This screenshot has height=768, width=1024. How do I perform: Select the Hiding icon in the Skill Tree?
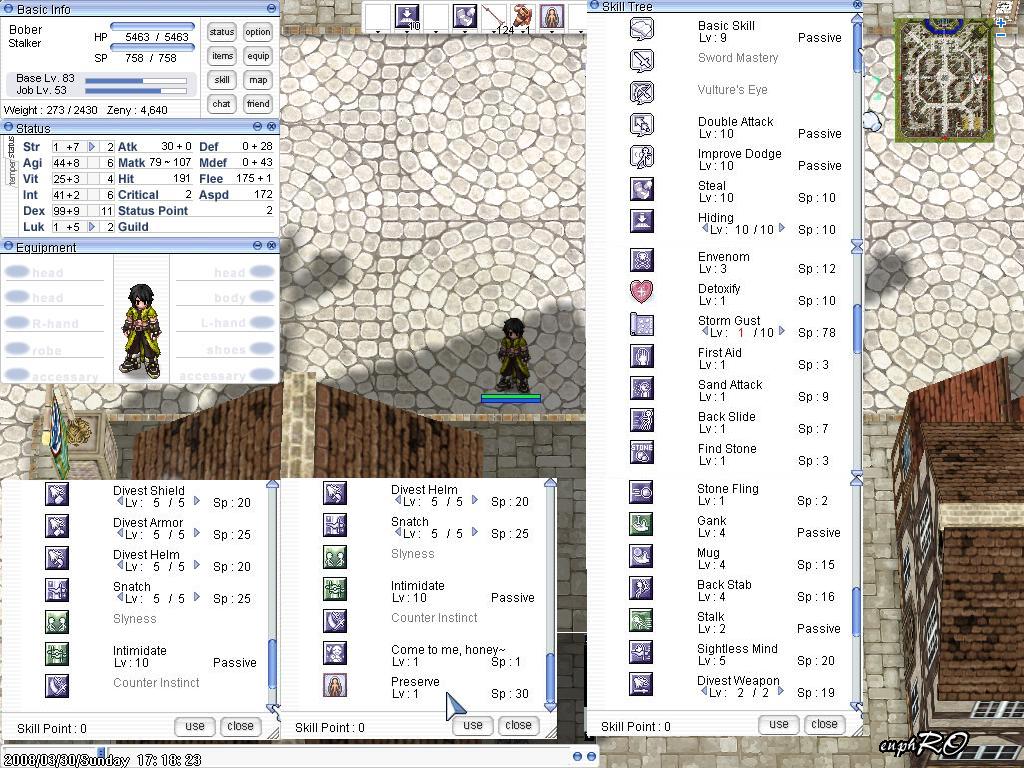(641, 221)
